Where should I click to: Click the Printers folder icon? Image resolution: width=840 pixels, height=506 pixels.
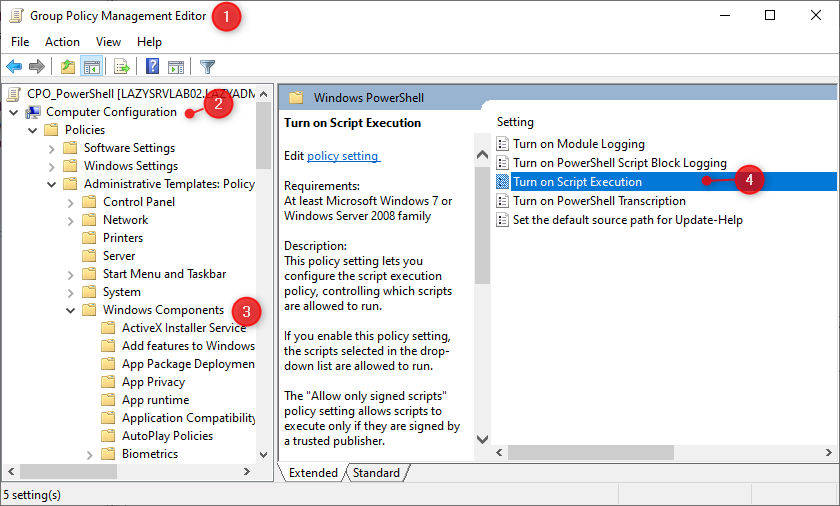[x=89, y=238]
